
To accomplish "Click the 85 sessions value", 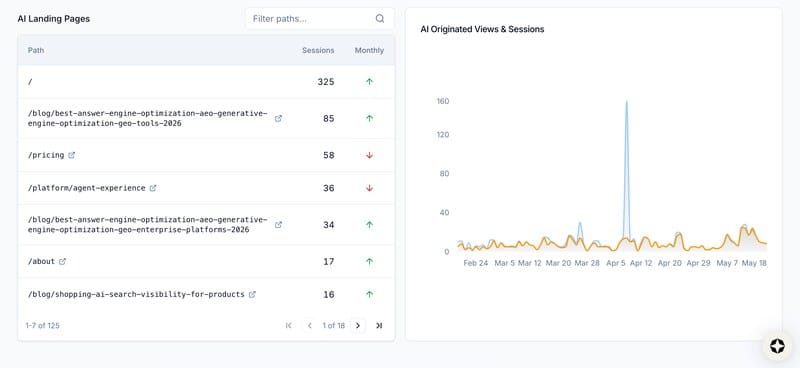I will pos(329,118).
